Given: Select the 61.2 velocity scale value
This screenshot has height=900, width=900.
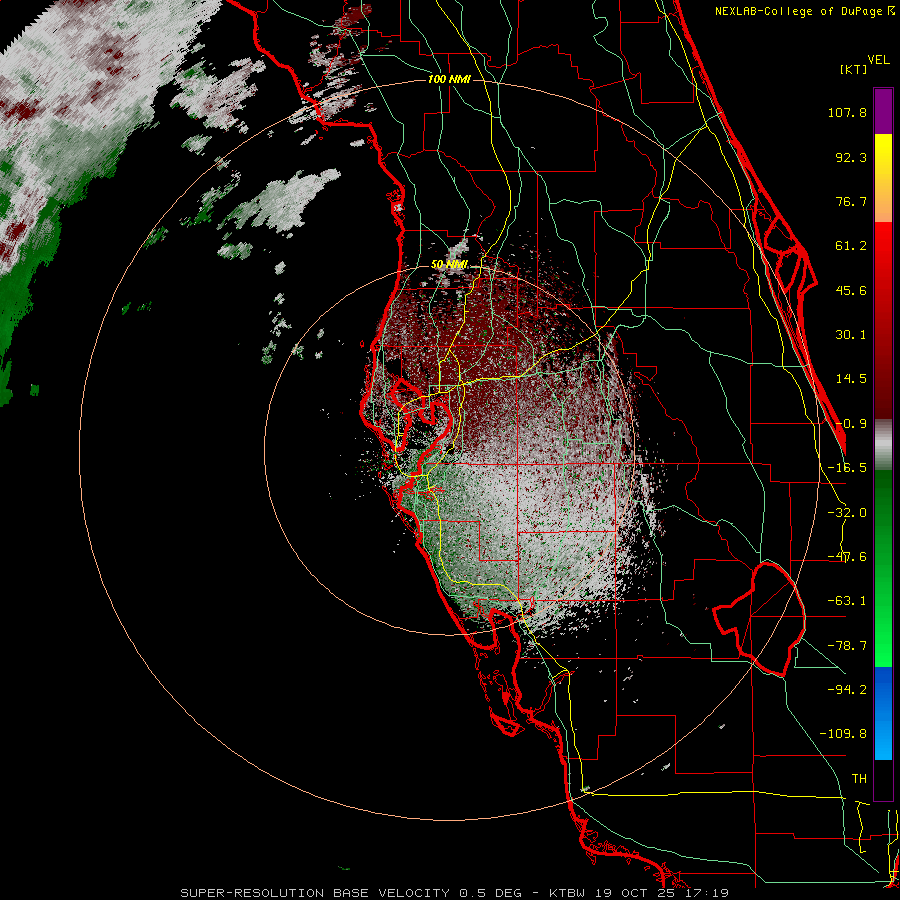Looking at the screenshot, I should pos(851,246).
